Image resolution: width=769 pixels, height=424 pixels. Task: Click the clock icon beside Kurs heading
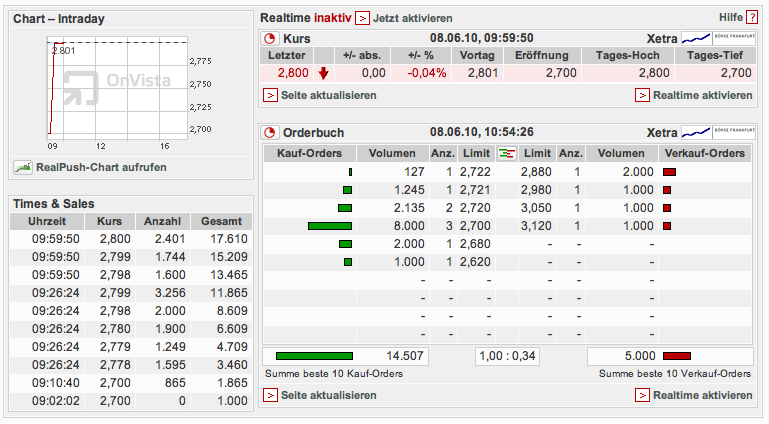(269, 38)
